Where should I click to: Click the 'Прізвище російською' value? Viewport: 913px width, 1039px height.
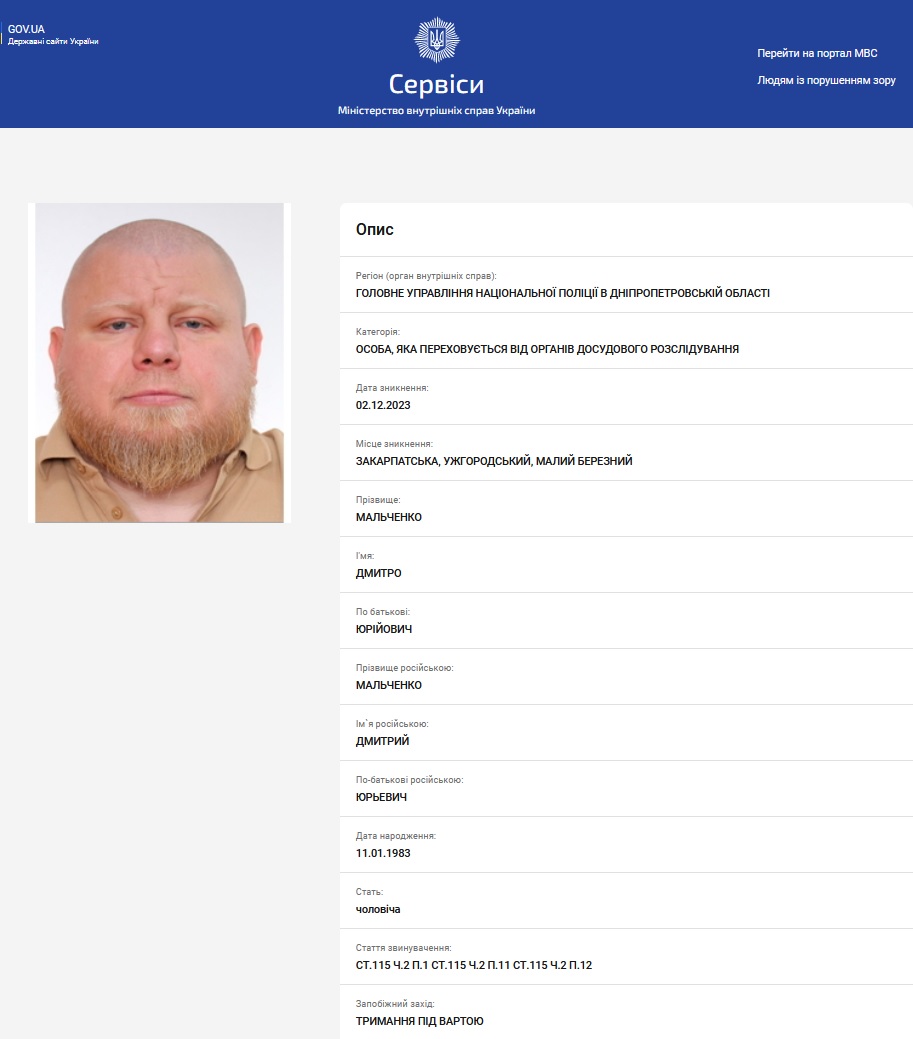coord(388,685)
